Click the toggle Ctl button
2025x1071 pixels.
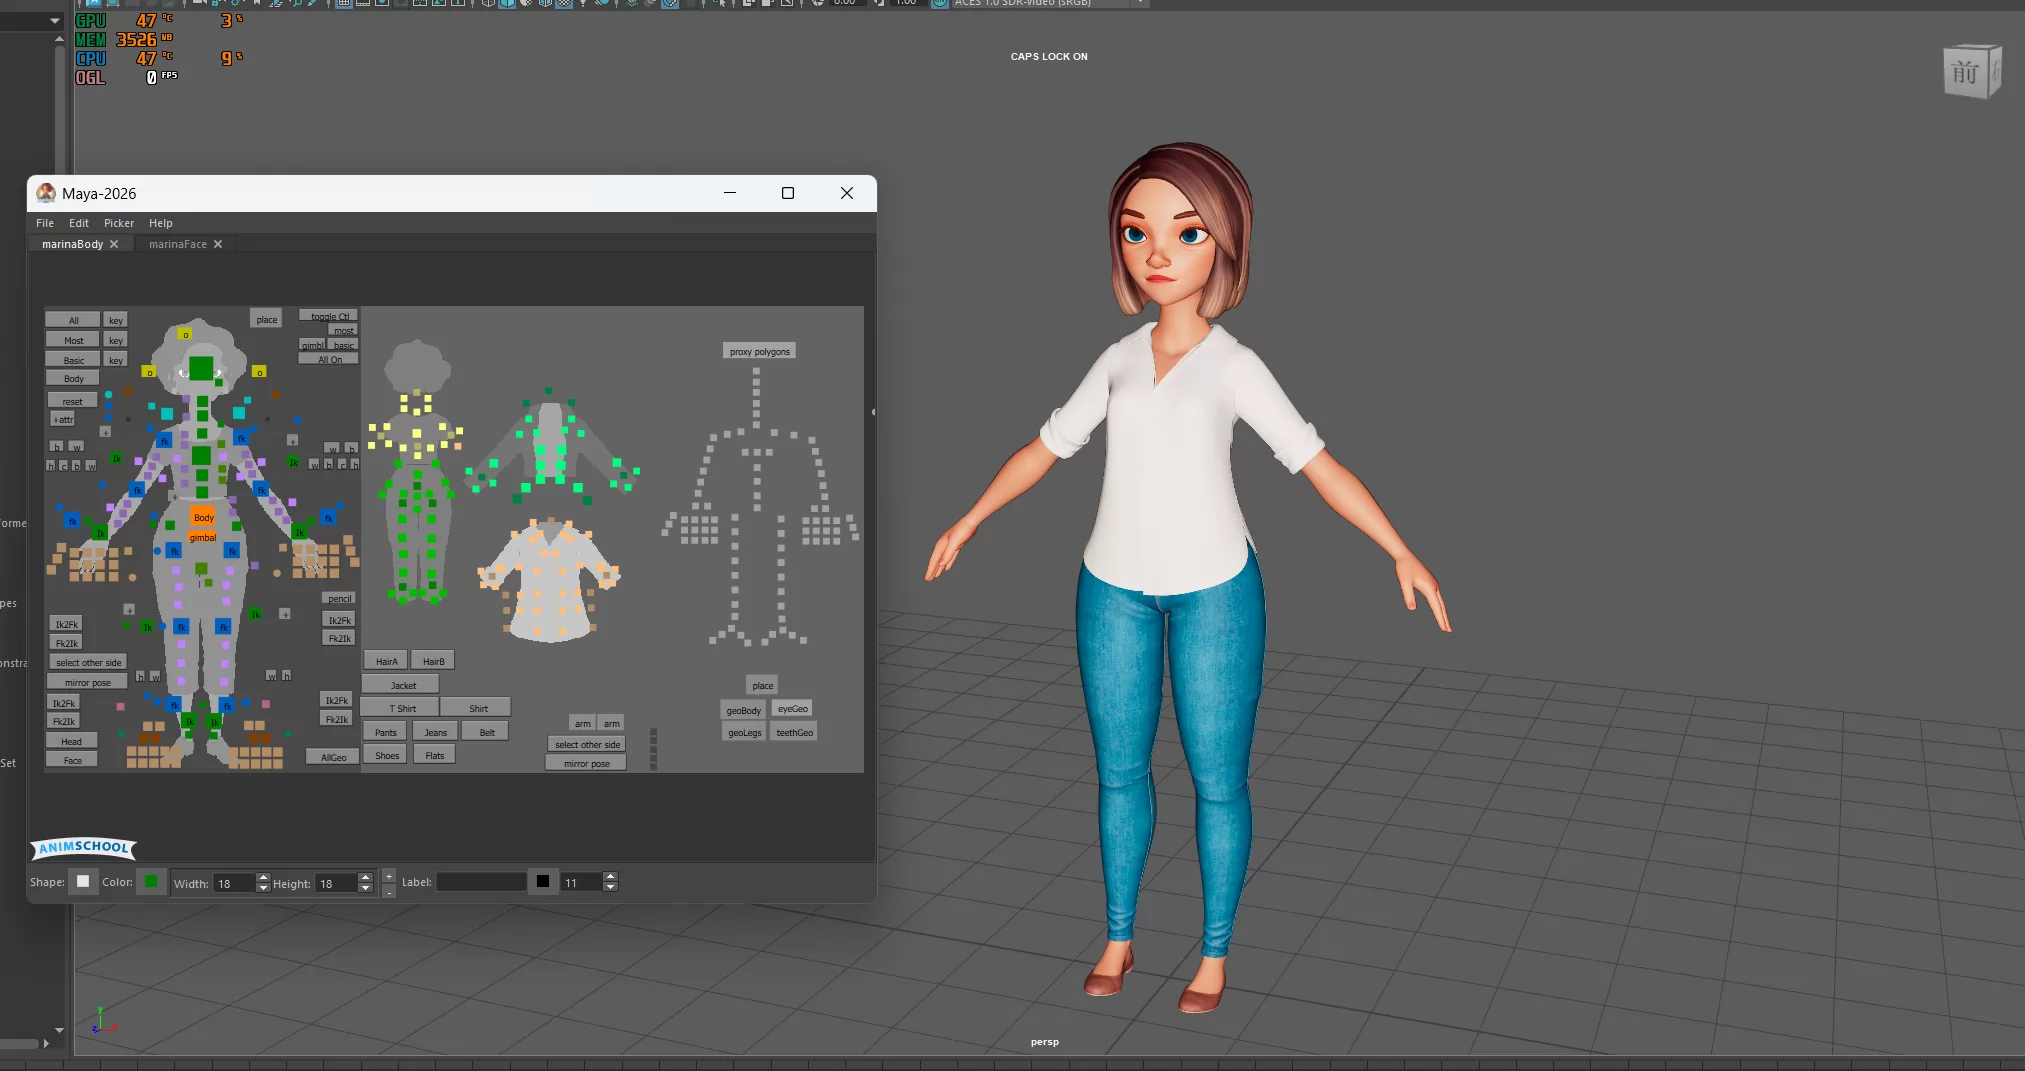pos(329,316)
